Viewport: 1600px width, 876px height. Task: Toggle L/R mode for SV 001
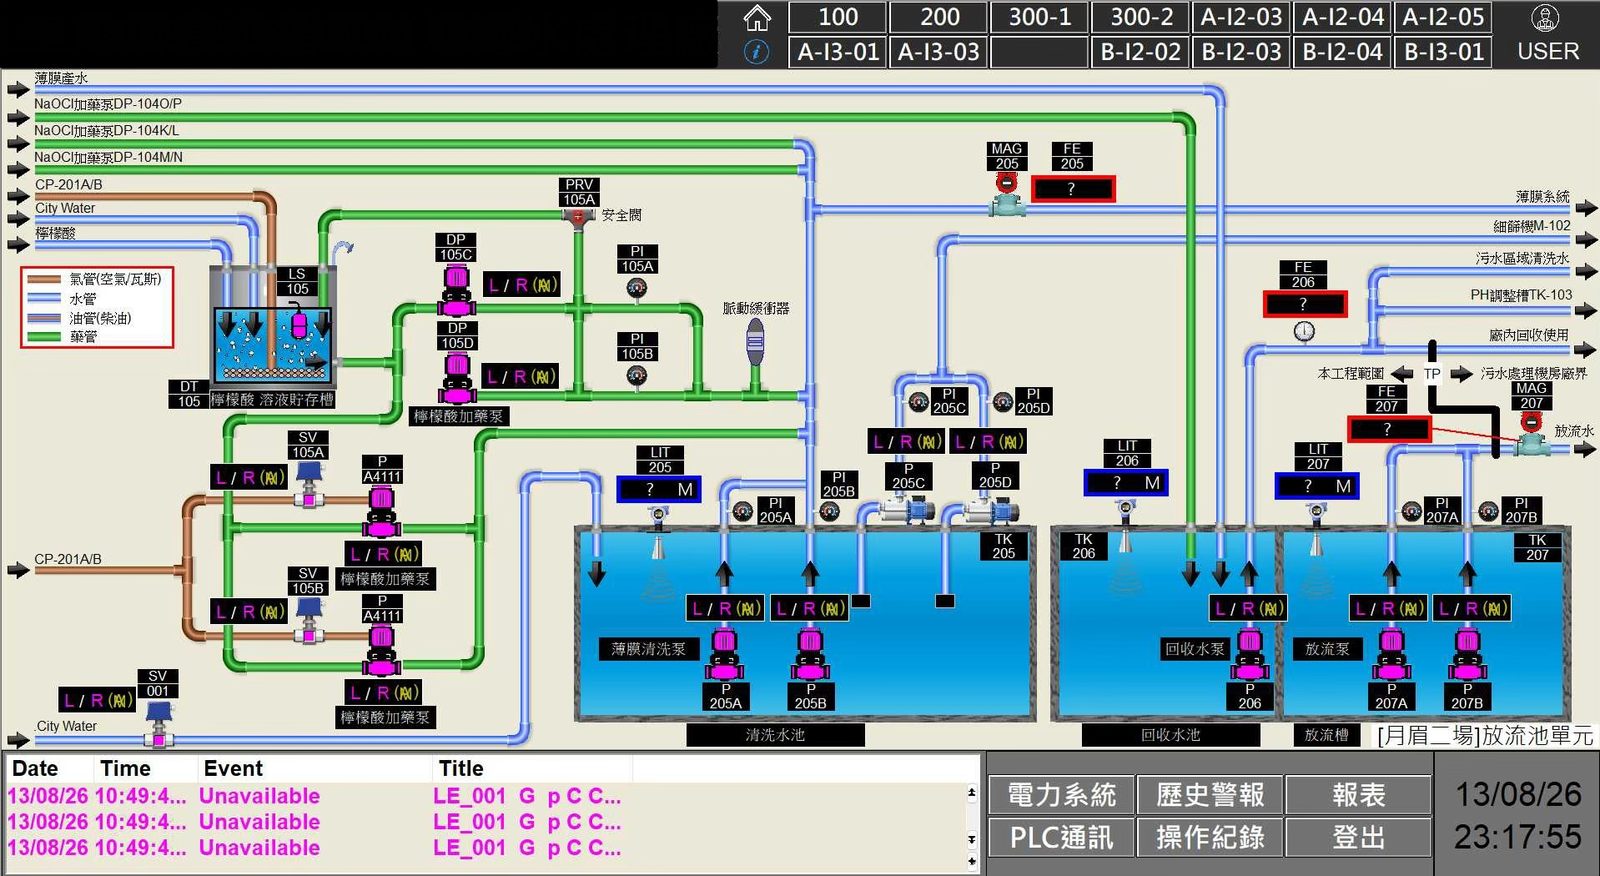pyautogui.click(x=97, y=700)
